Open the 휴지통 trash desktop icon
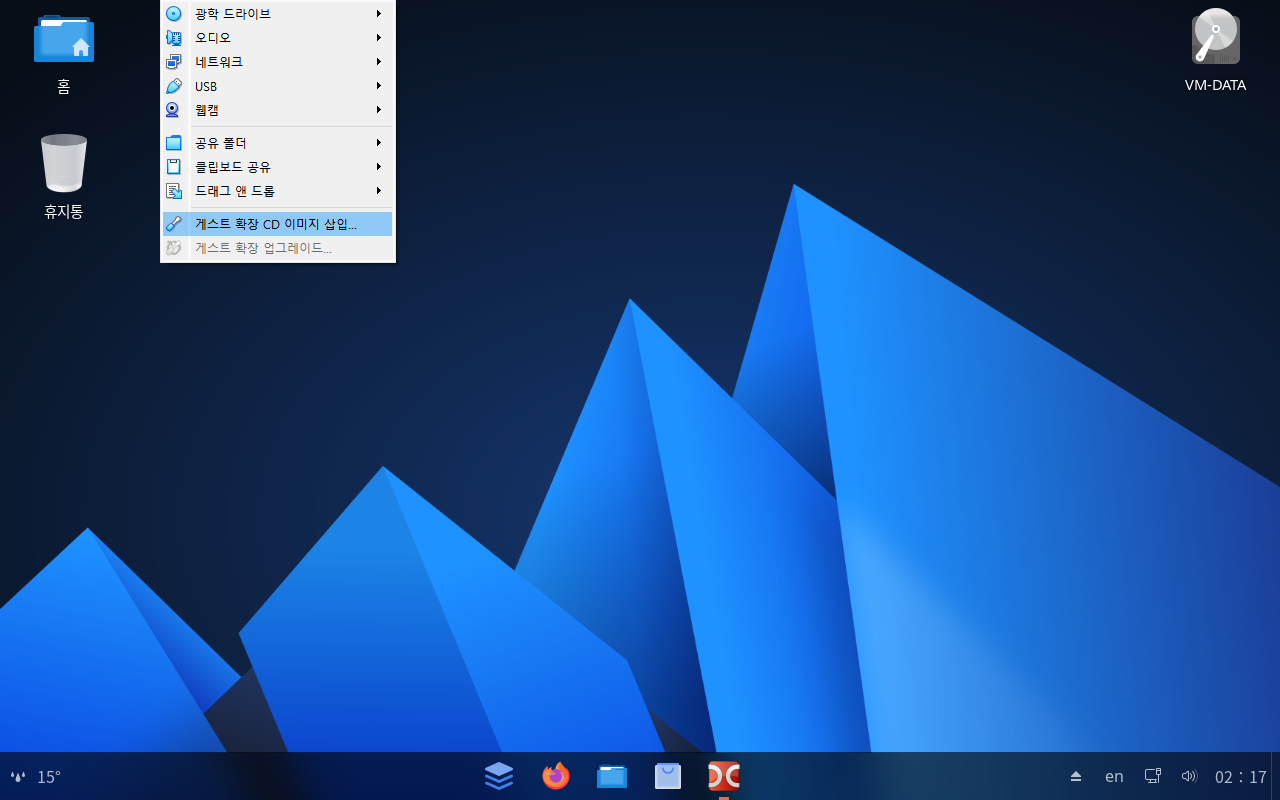Image resolution: width=1280 pixels, height=800 pixels. [64, 163]
